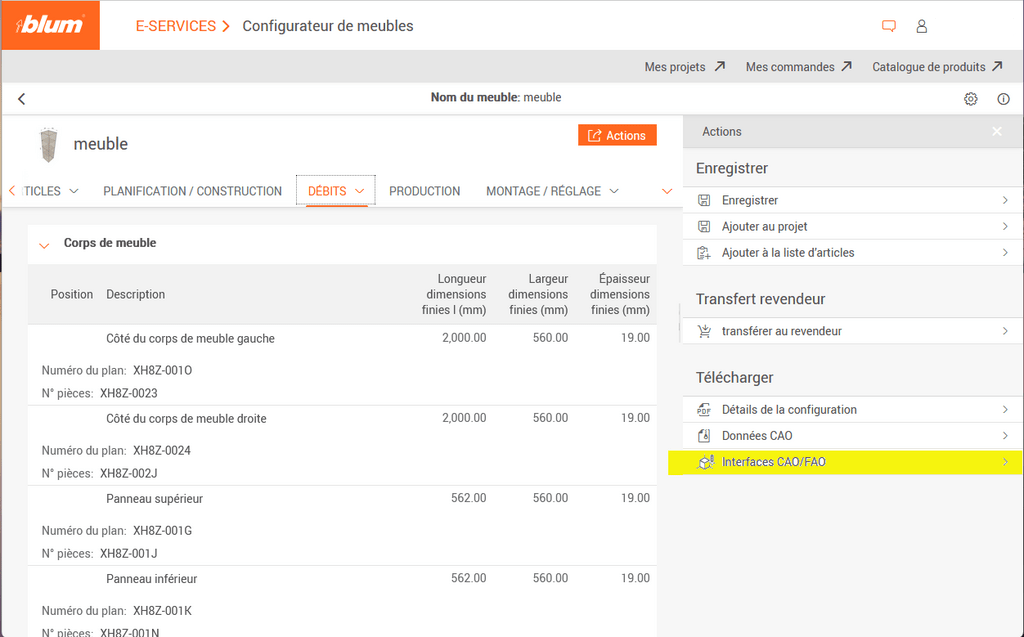This screenshot has height=637, width=1024.
Task: Click Détails de la configuration PDF
Action: [x=788, y=410]
